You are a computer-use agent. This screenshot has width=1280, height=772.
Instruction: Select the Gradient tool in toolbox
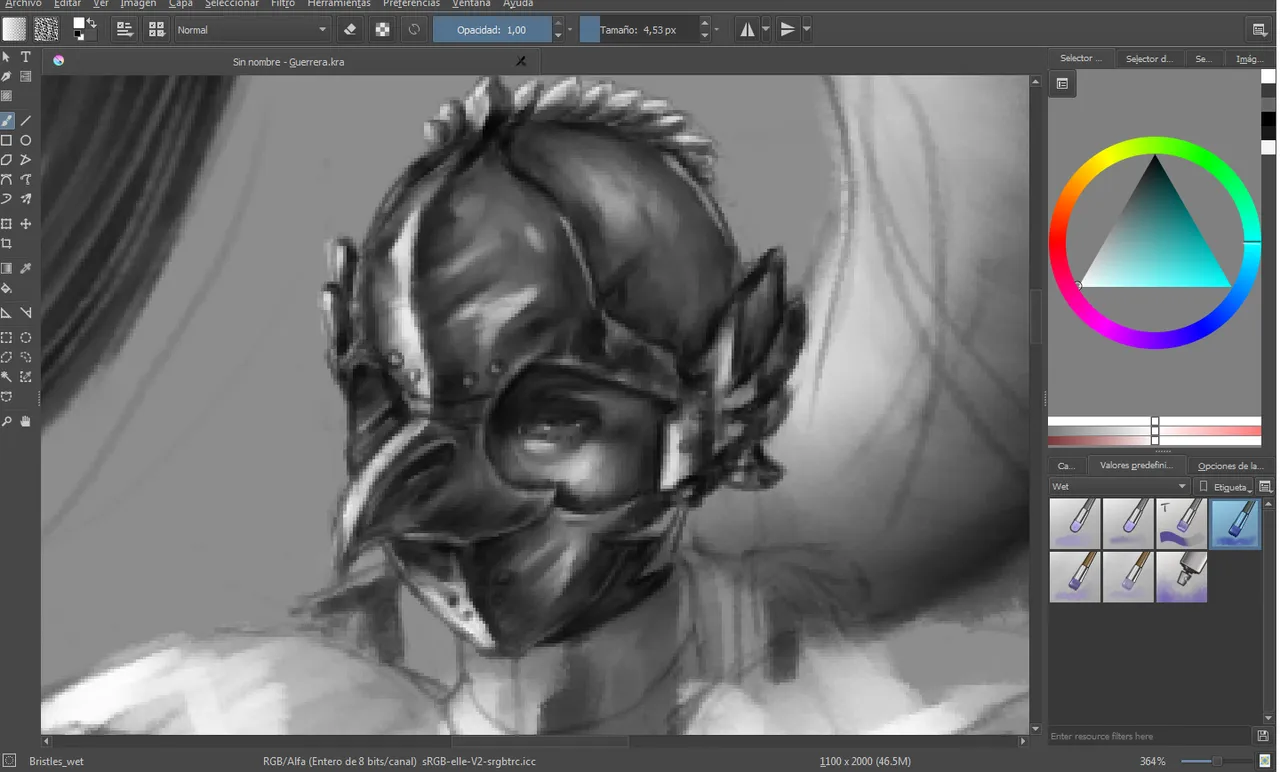(7, 268)
